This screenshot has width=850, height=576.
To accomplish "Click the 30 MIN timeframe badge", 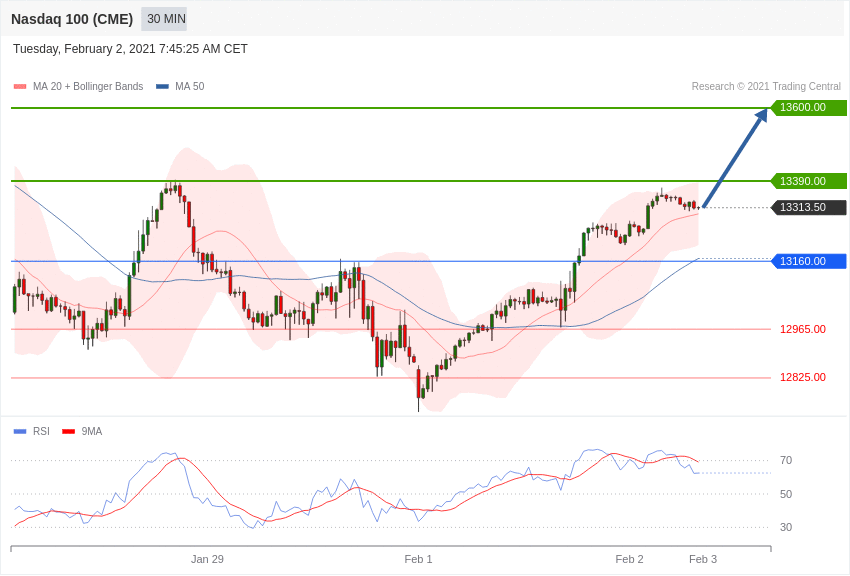I will 164,19.
